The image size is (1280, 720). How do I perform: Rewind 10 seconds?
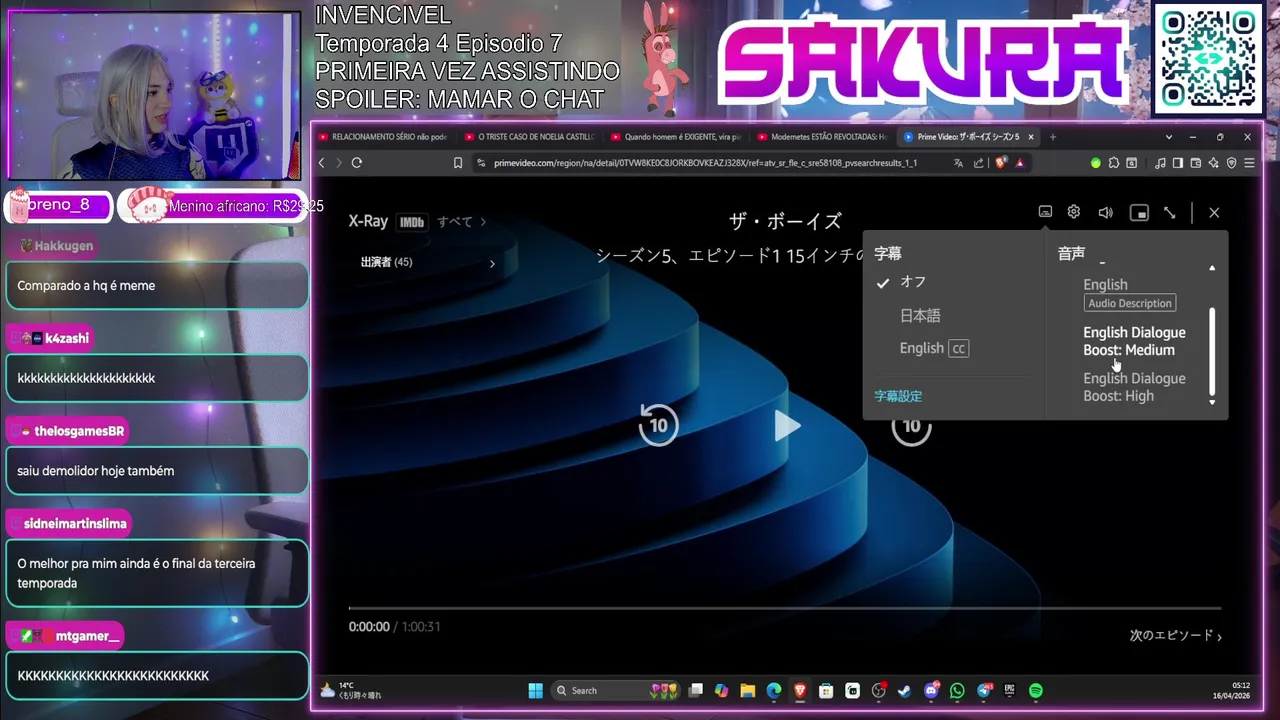pos(658,425)
